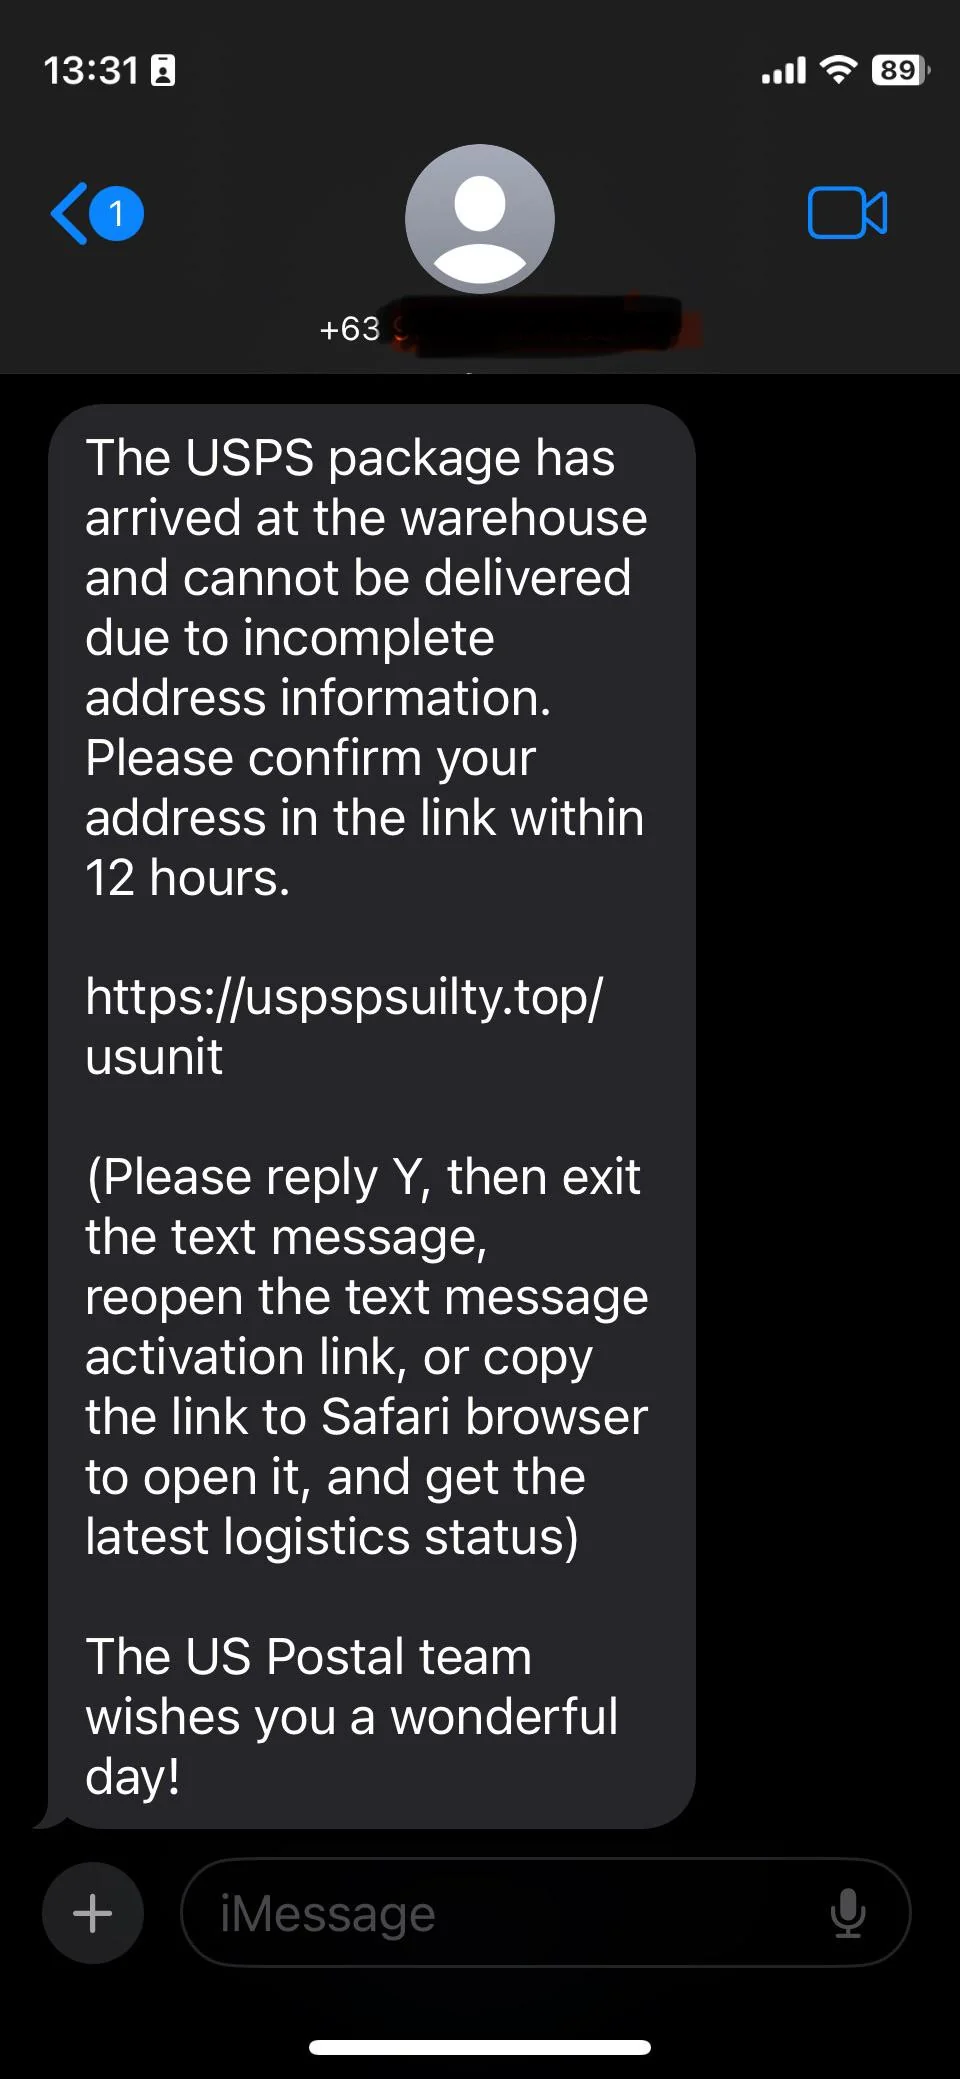Open the plus apps button
Image resolution: width=960 pixels, height=2079 pixels.
click(x=93, y=1912)
